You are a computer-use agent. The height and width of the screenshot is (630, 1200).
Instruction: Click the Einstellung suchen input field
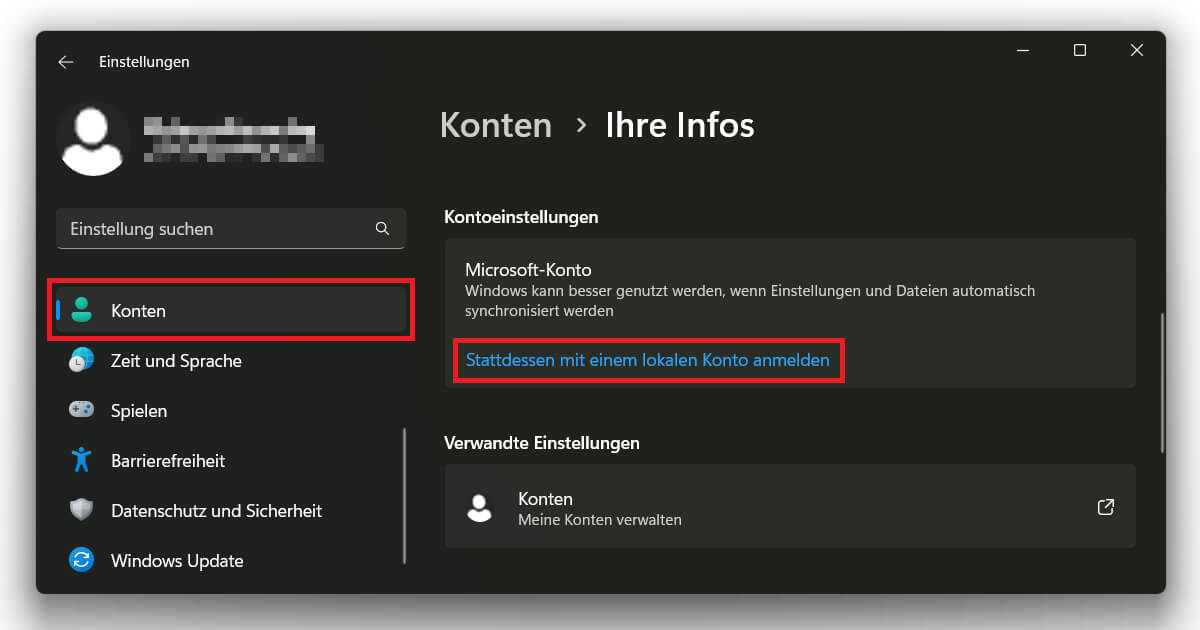(200, 228)
